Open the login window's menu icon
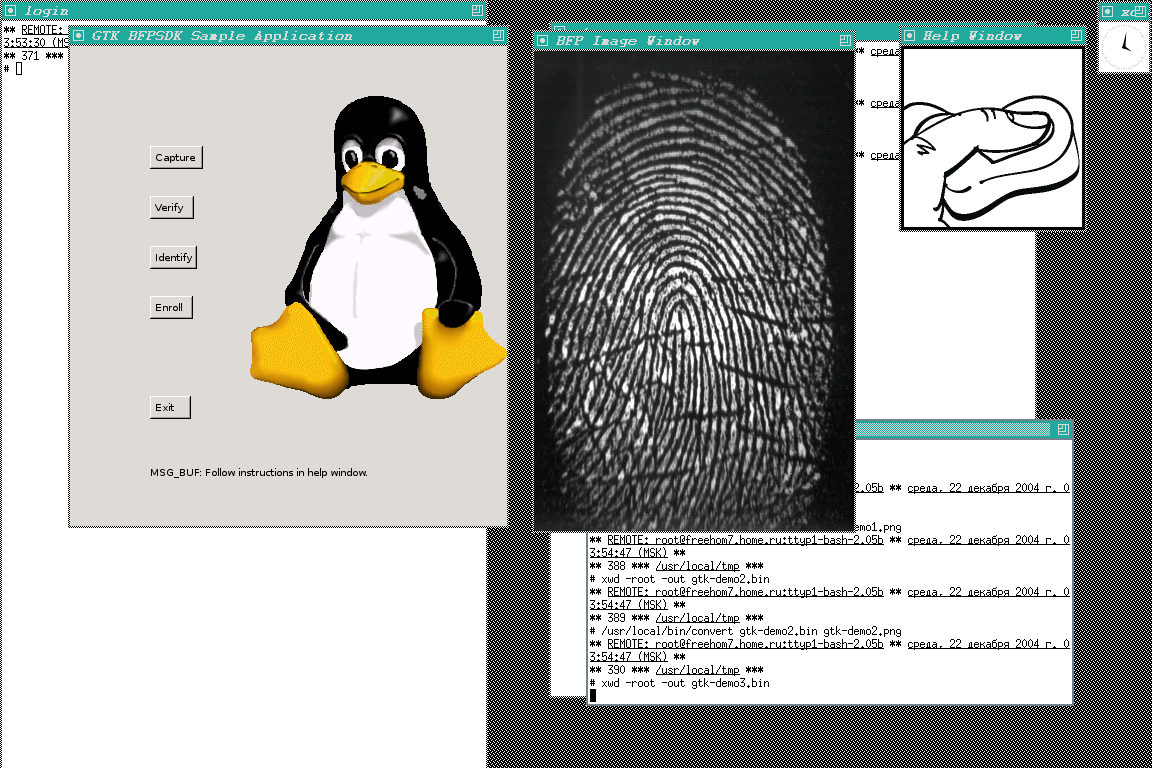Image resolution: width=1152 pixels, height=768 pixels. coord(11,10)
